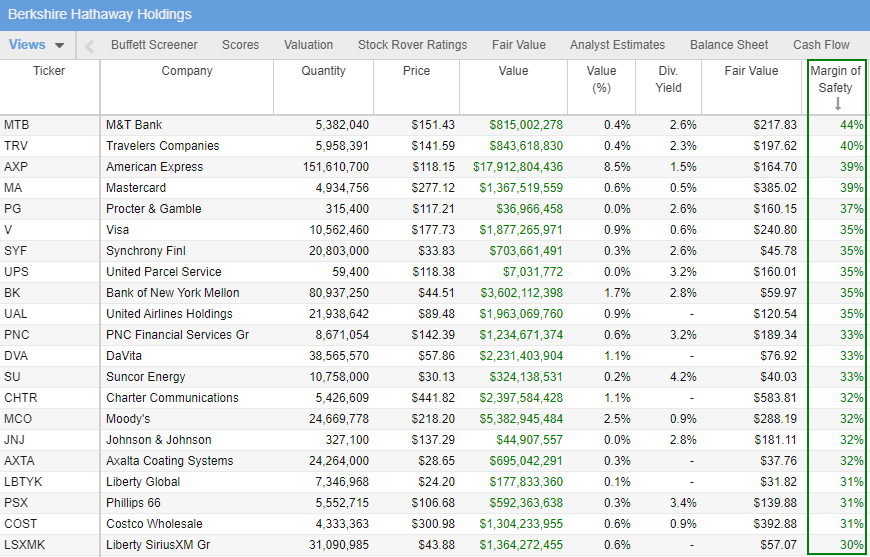Select the SYF ticker cell
Image resolution: width=870 pixels, height=557 pixels.
tap(16, 251)
